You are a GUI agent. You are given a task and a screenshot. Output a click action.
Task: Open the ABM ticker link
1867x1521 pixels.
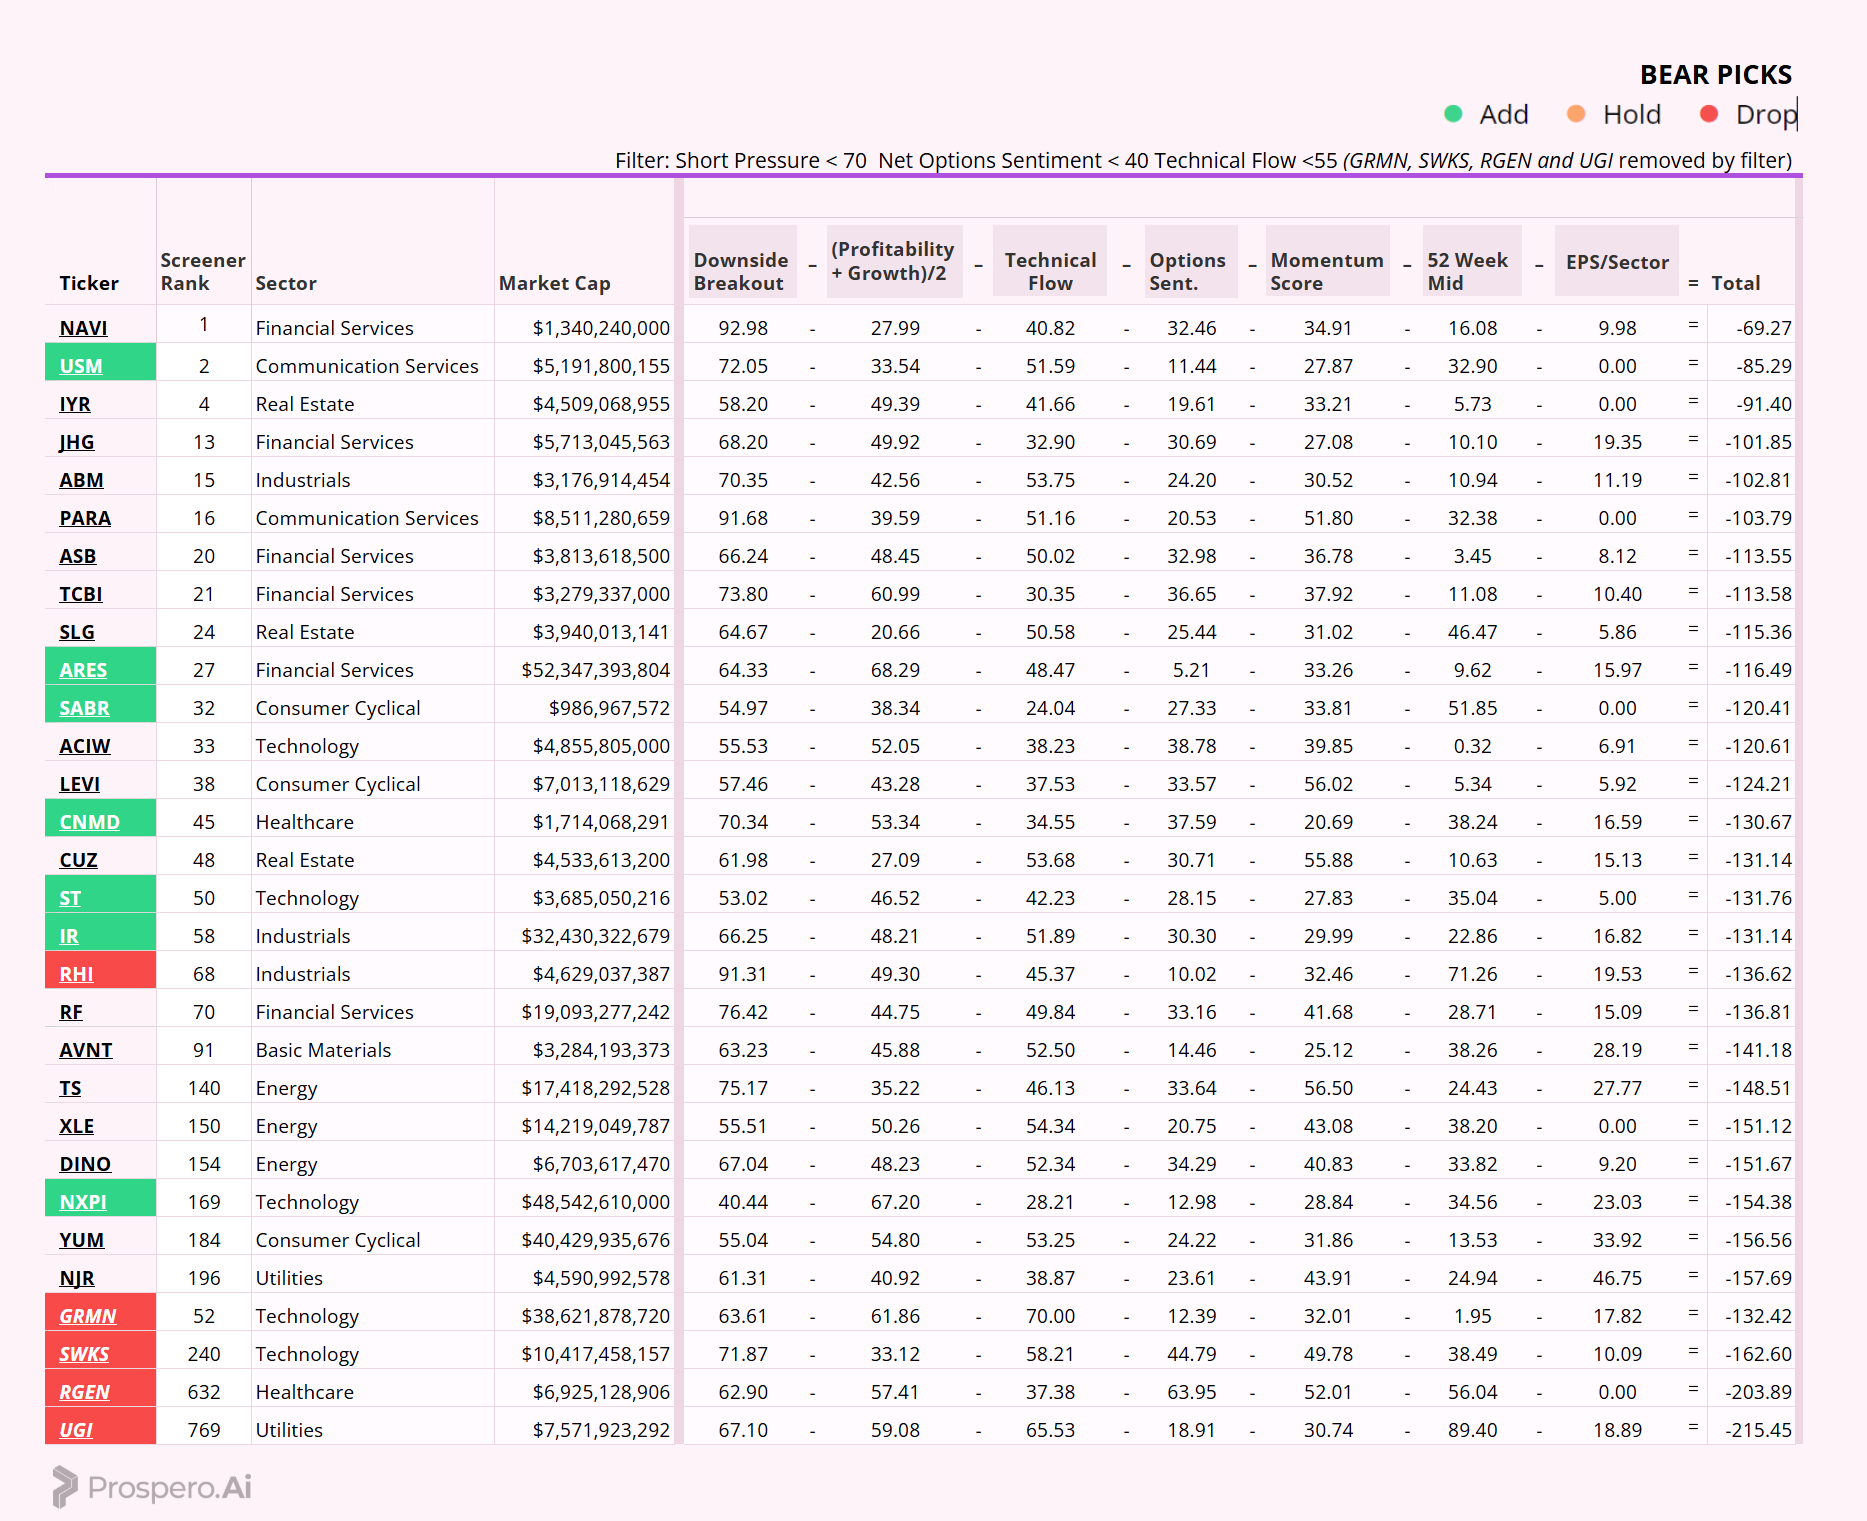click(81, 480)
